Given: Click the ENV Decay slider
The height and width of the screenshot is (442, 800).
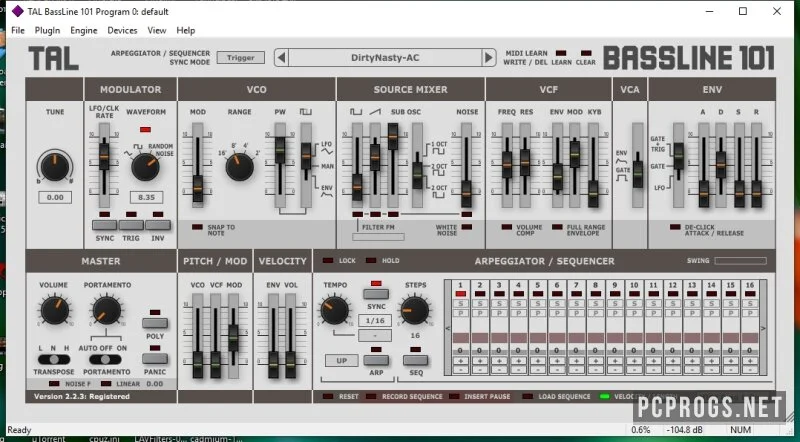Looking at the screenshot, I should [721, 164].
